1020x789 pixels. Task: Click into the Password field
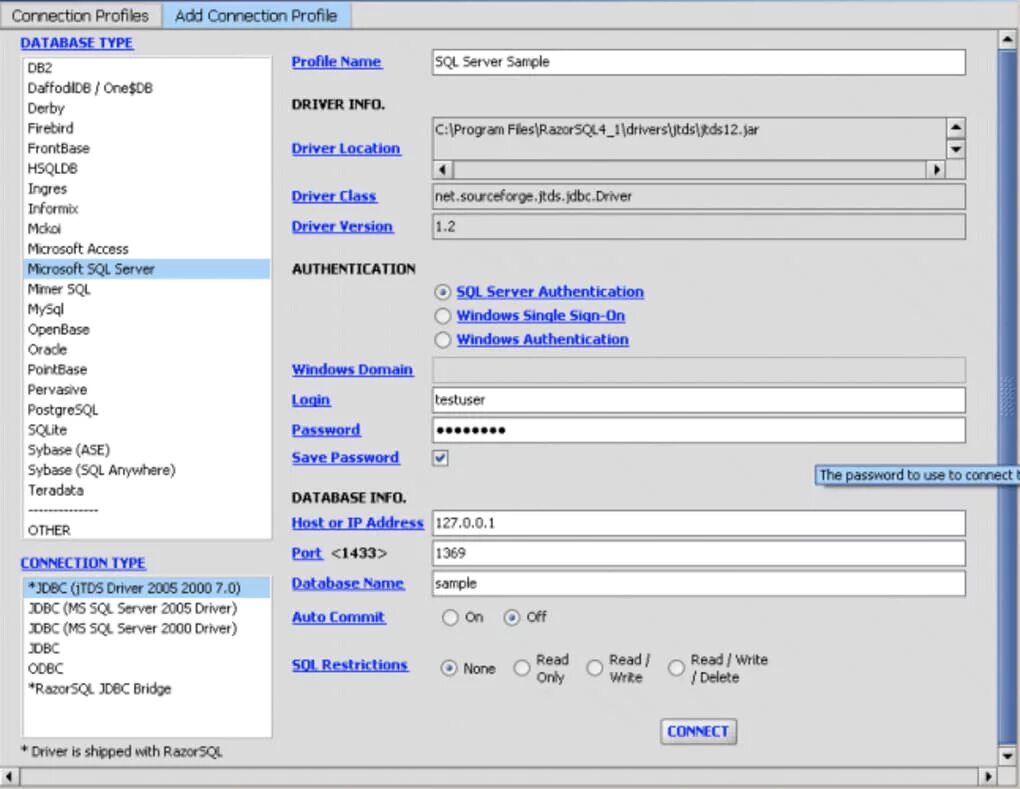point(699,430)
